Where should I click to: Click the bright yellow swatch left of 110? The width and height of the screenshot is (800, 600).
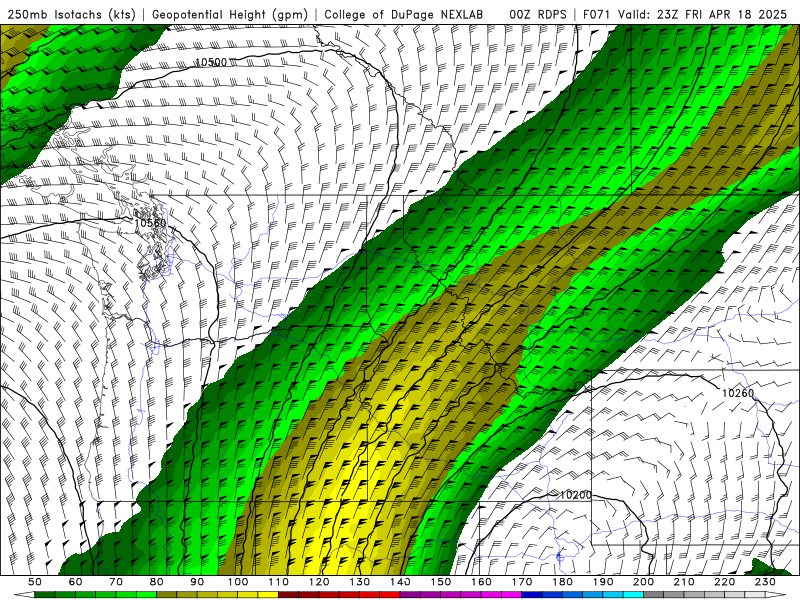pyautogui.click(x=268, y=595)
